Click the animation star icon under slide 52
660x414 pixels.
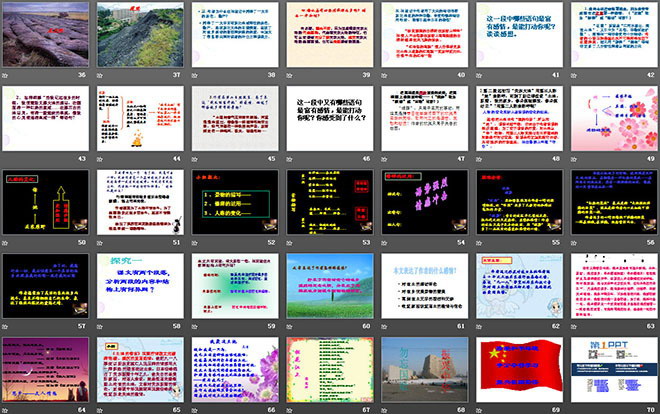[194, 243]
